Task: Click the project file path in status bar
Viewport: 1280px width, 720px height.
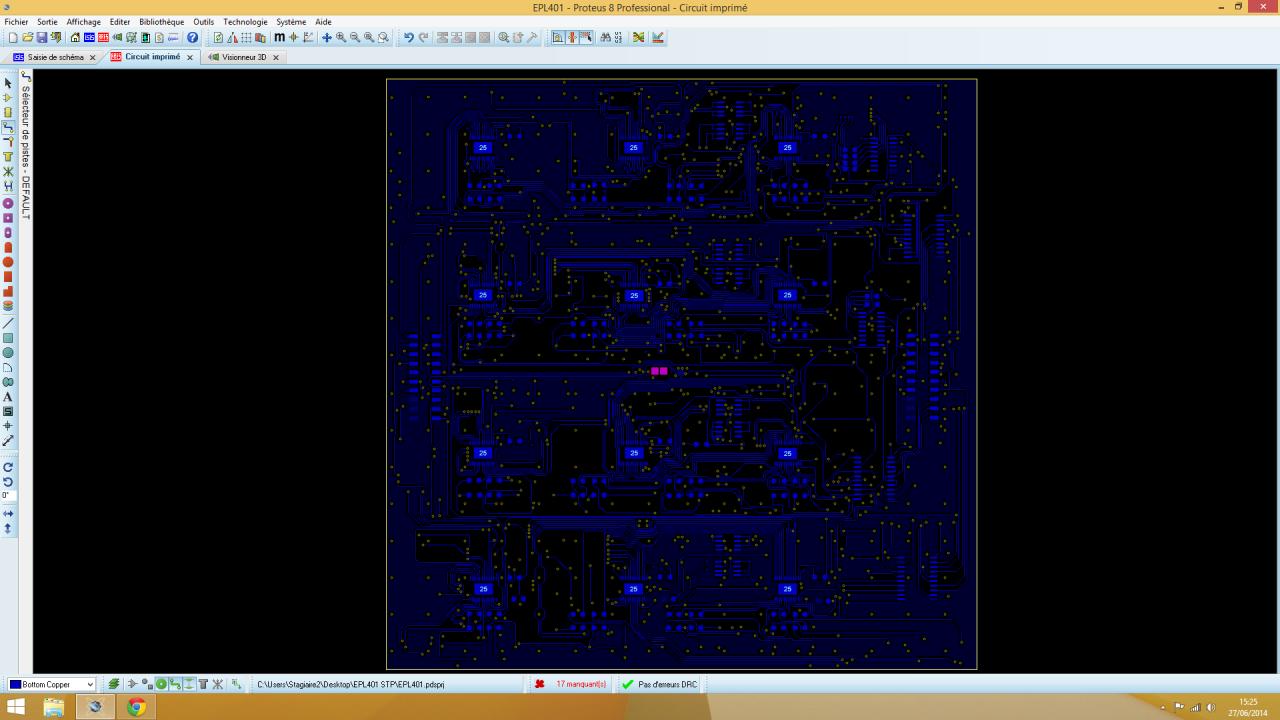Action: pyautogui.click(x=351, y=684)
